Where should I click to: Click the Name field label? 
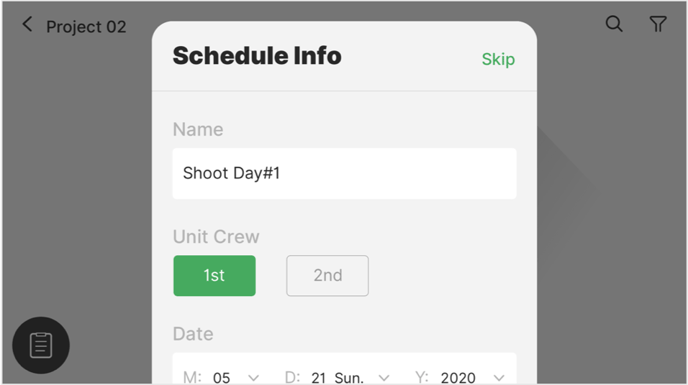[198, 130]
